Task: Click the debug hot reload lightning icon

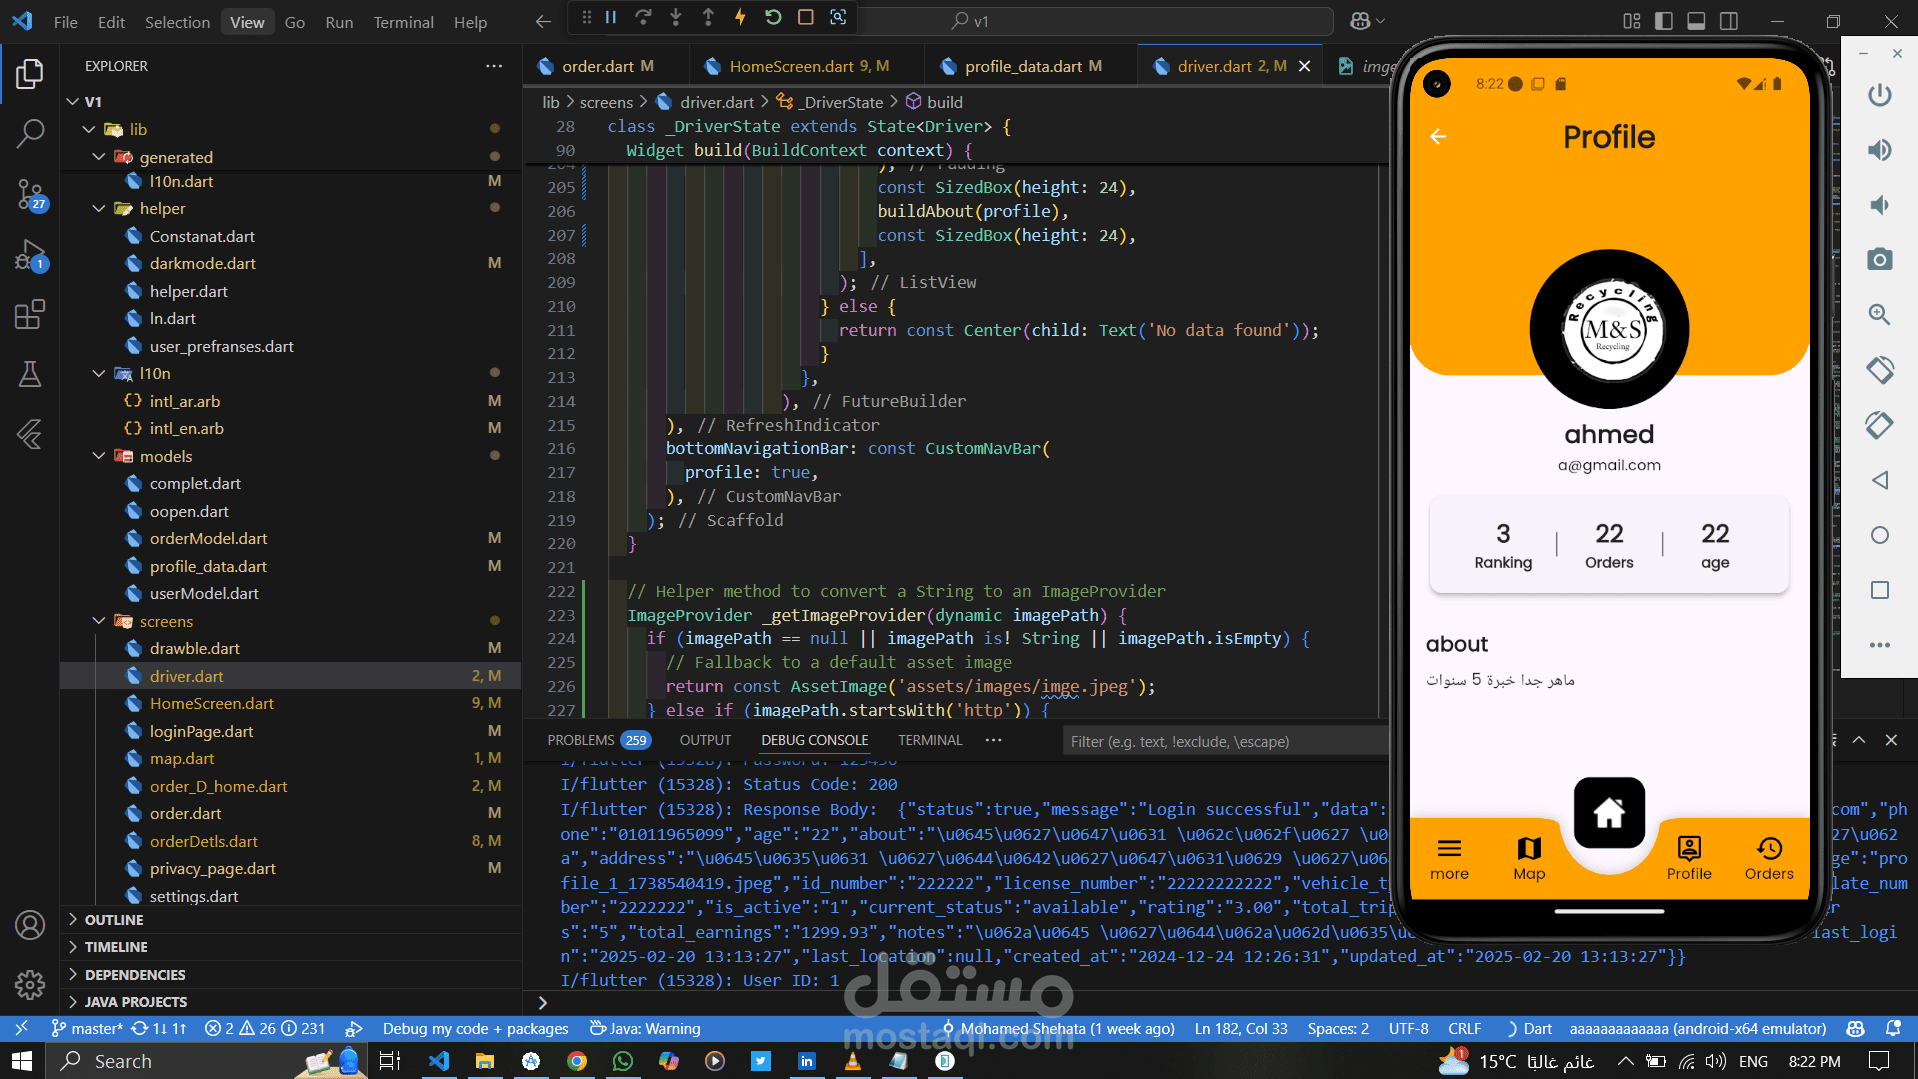Action: click(740, 17)
